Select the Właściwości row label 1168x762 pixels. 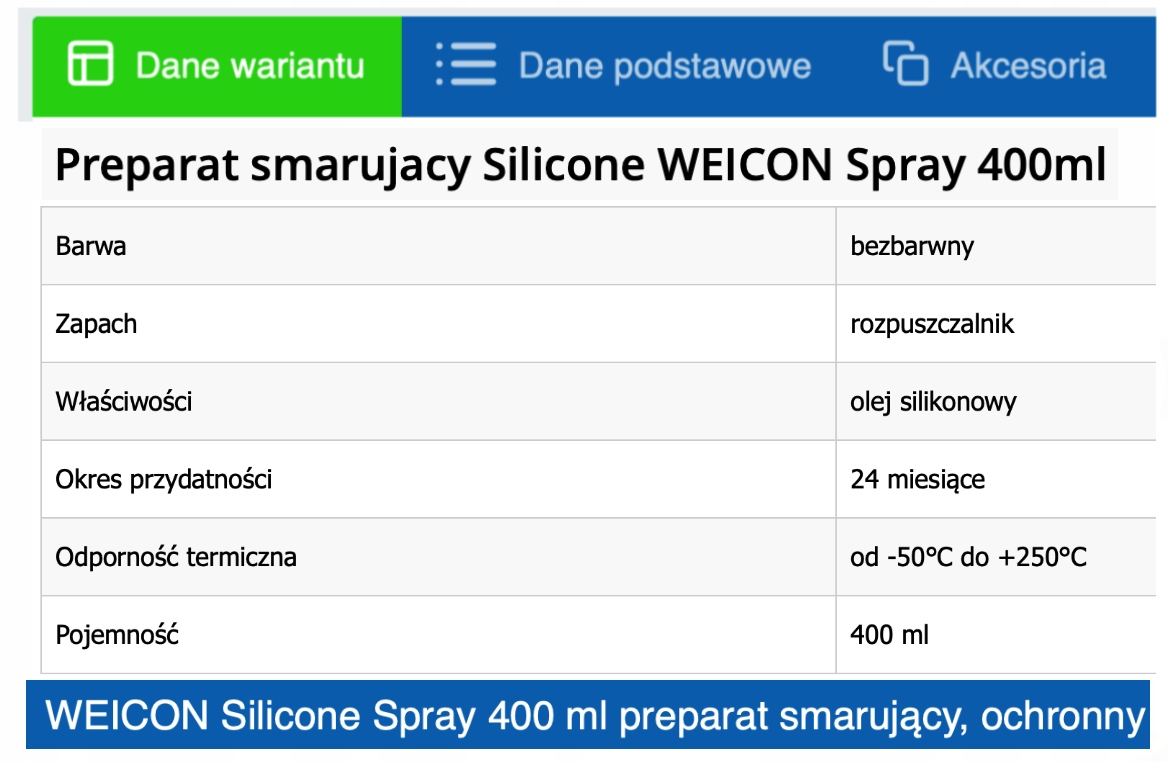pyautogui.click(x=124, y=401)
